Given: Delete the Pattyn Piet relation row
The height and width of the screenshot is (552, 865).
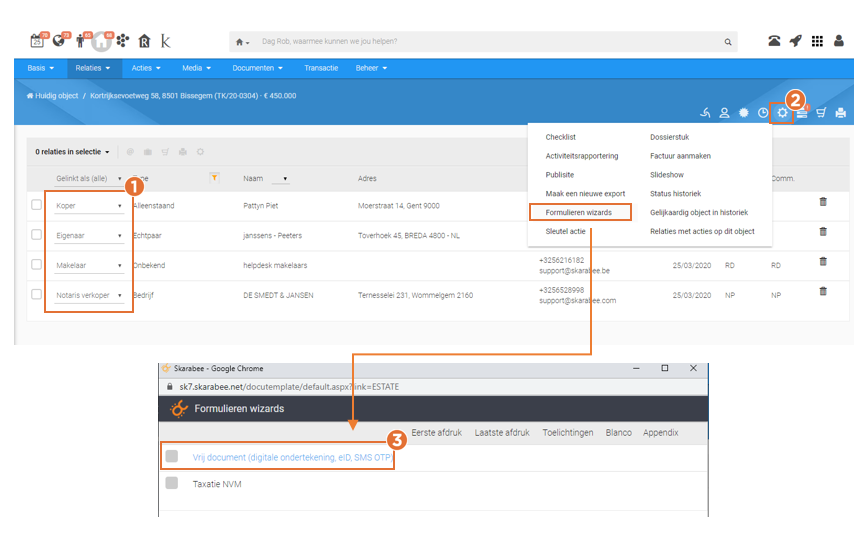Looking at the screenshot, I should (823, 202).
